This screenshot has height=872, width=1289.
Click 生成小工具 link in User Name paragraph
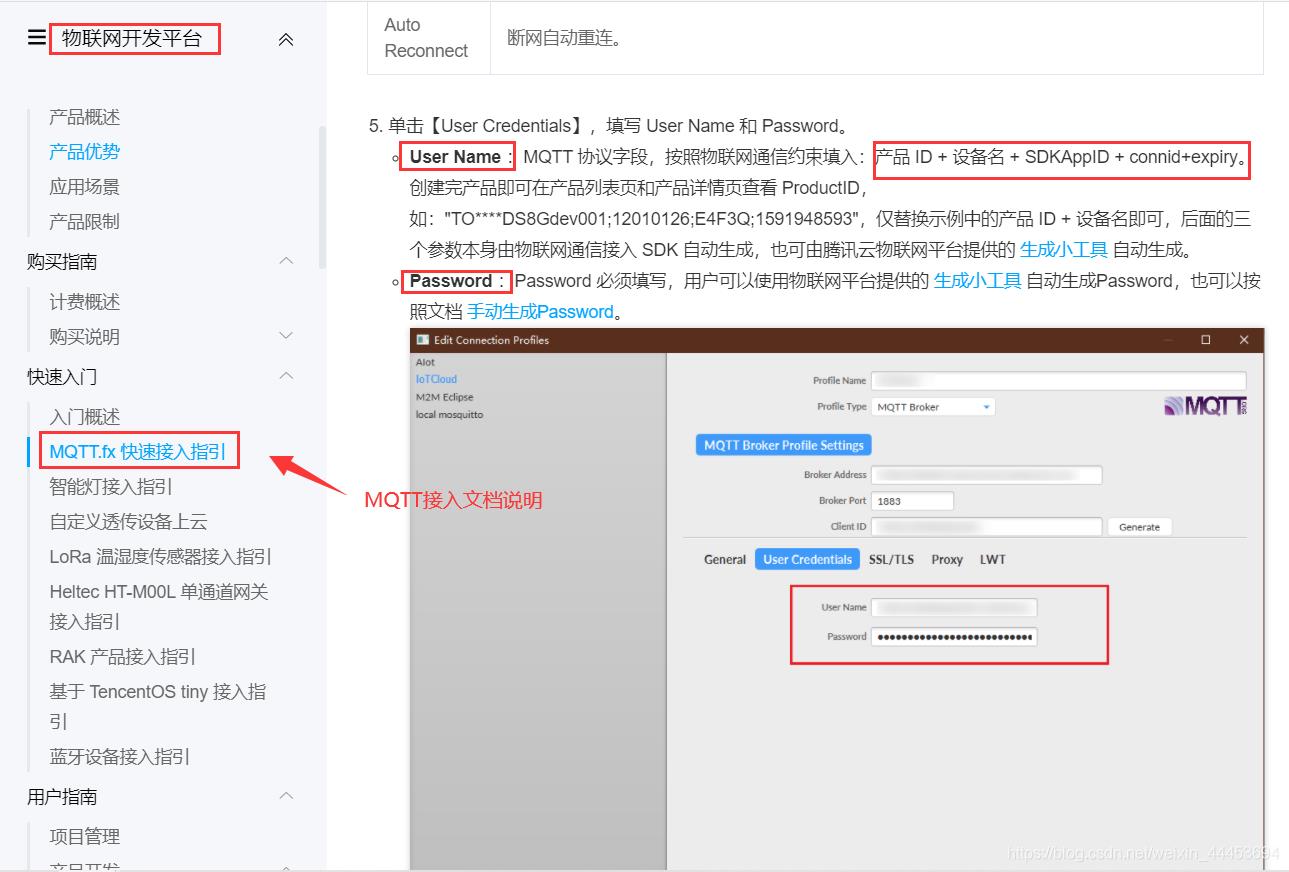click(1064, 250)
